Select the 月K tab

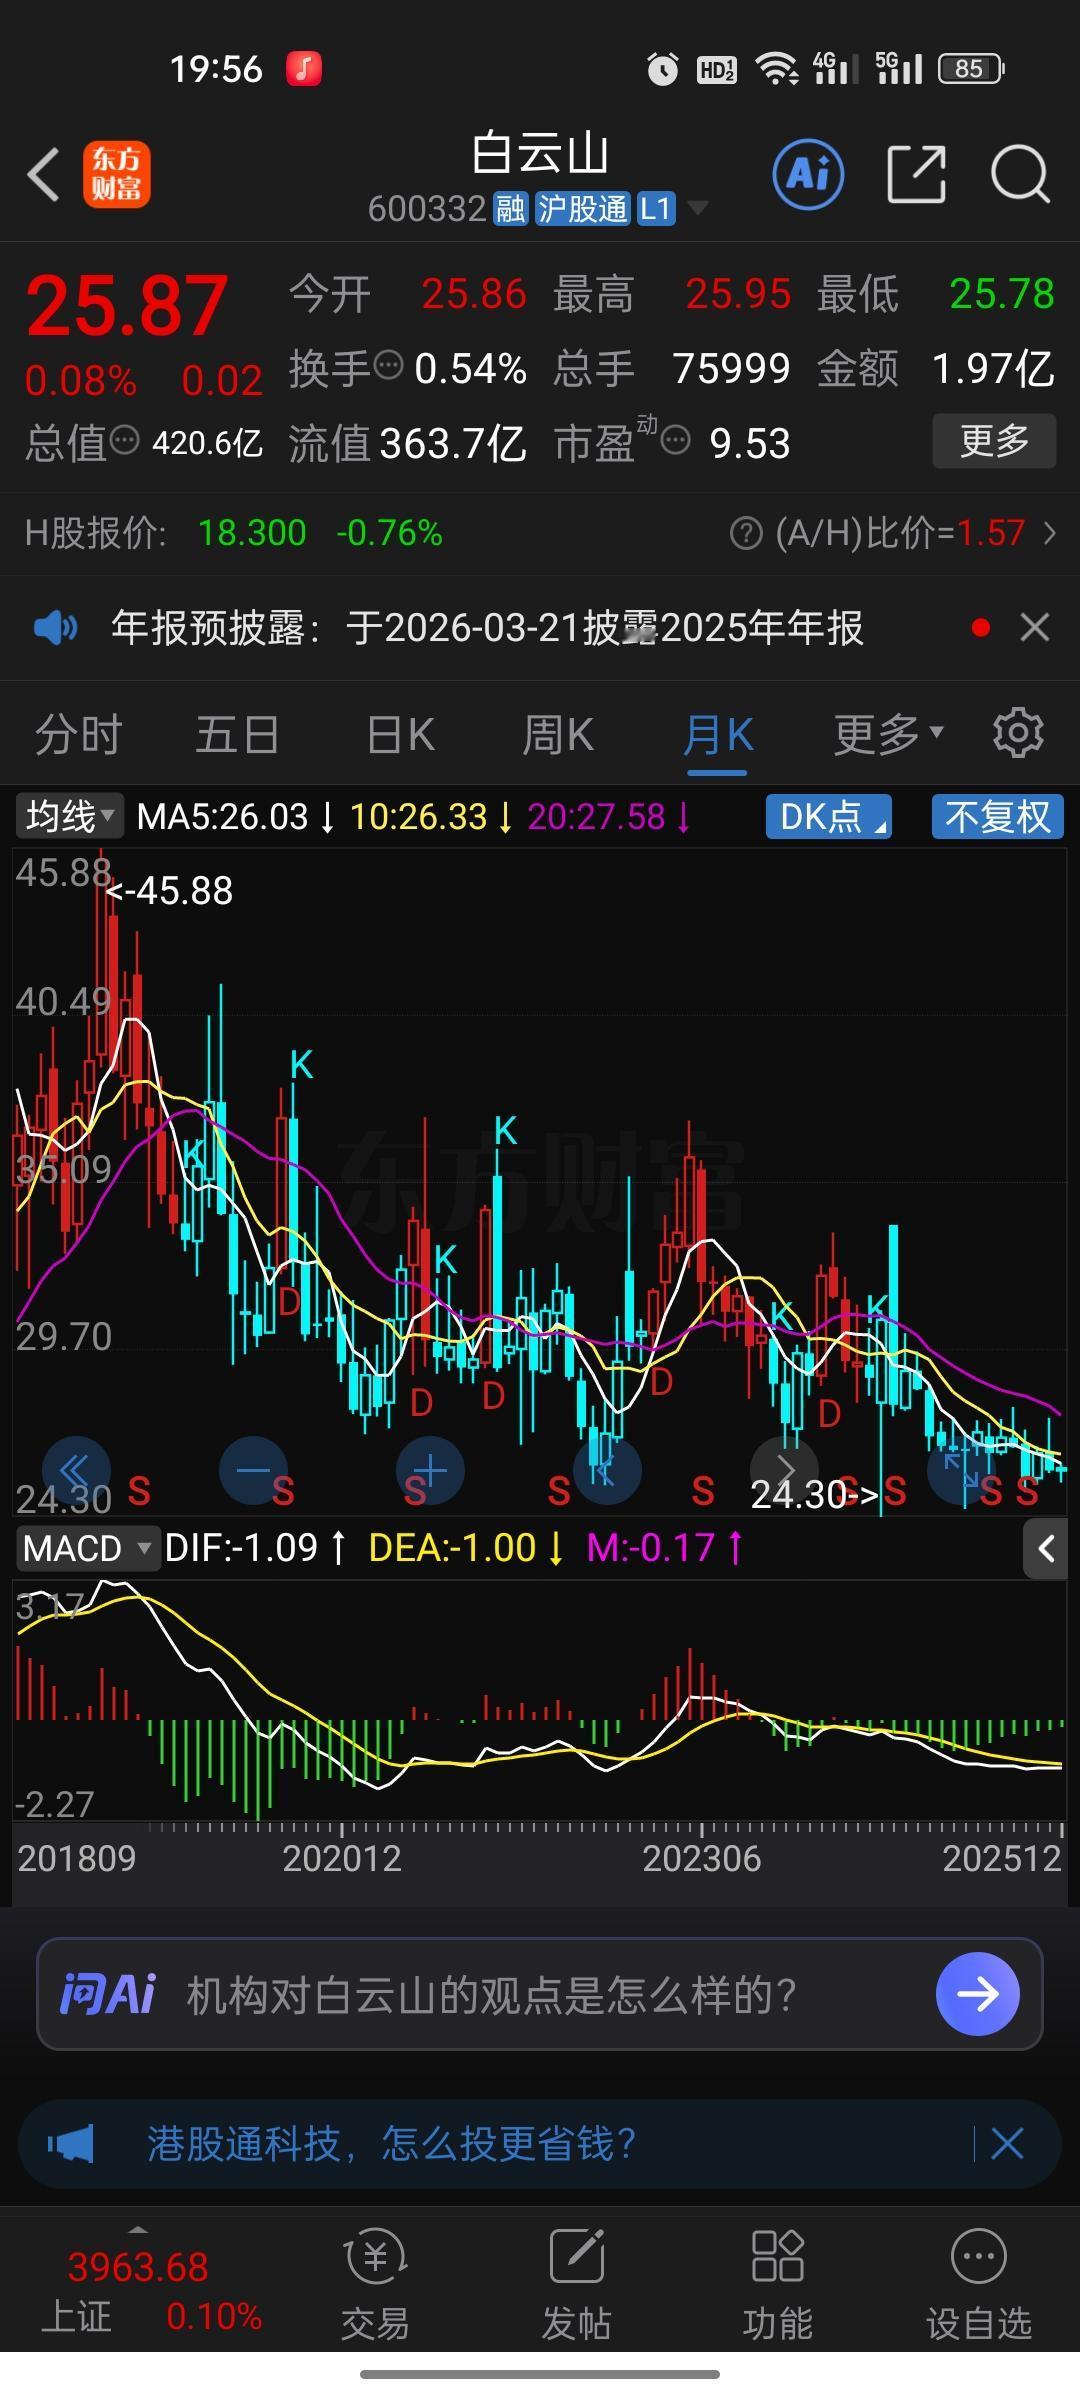[718, 734]
